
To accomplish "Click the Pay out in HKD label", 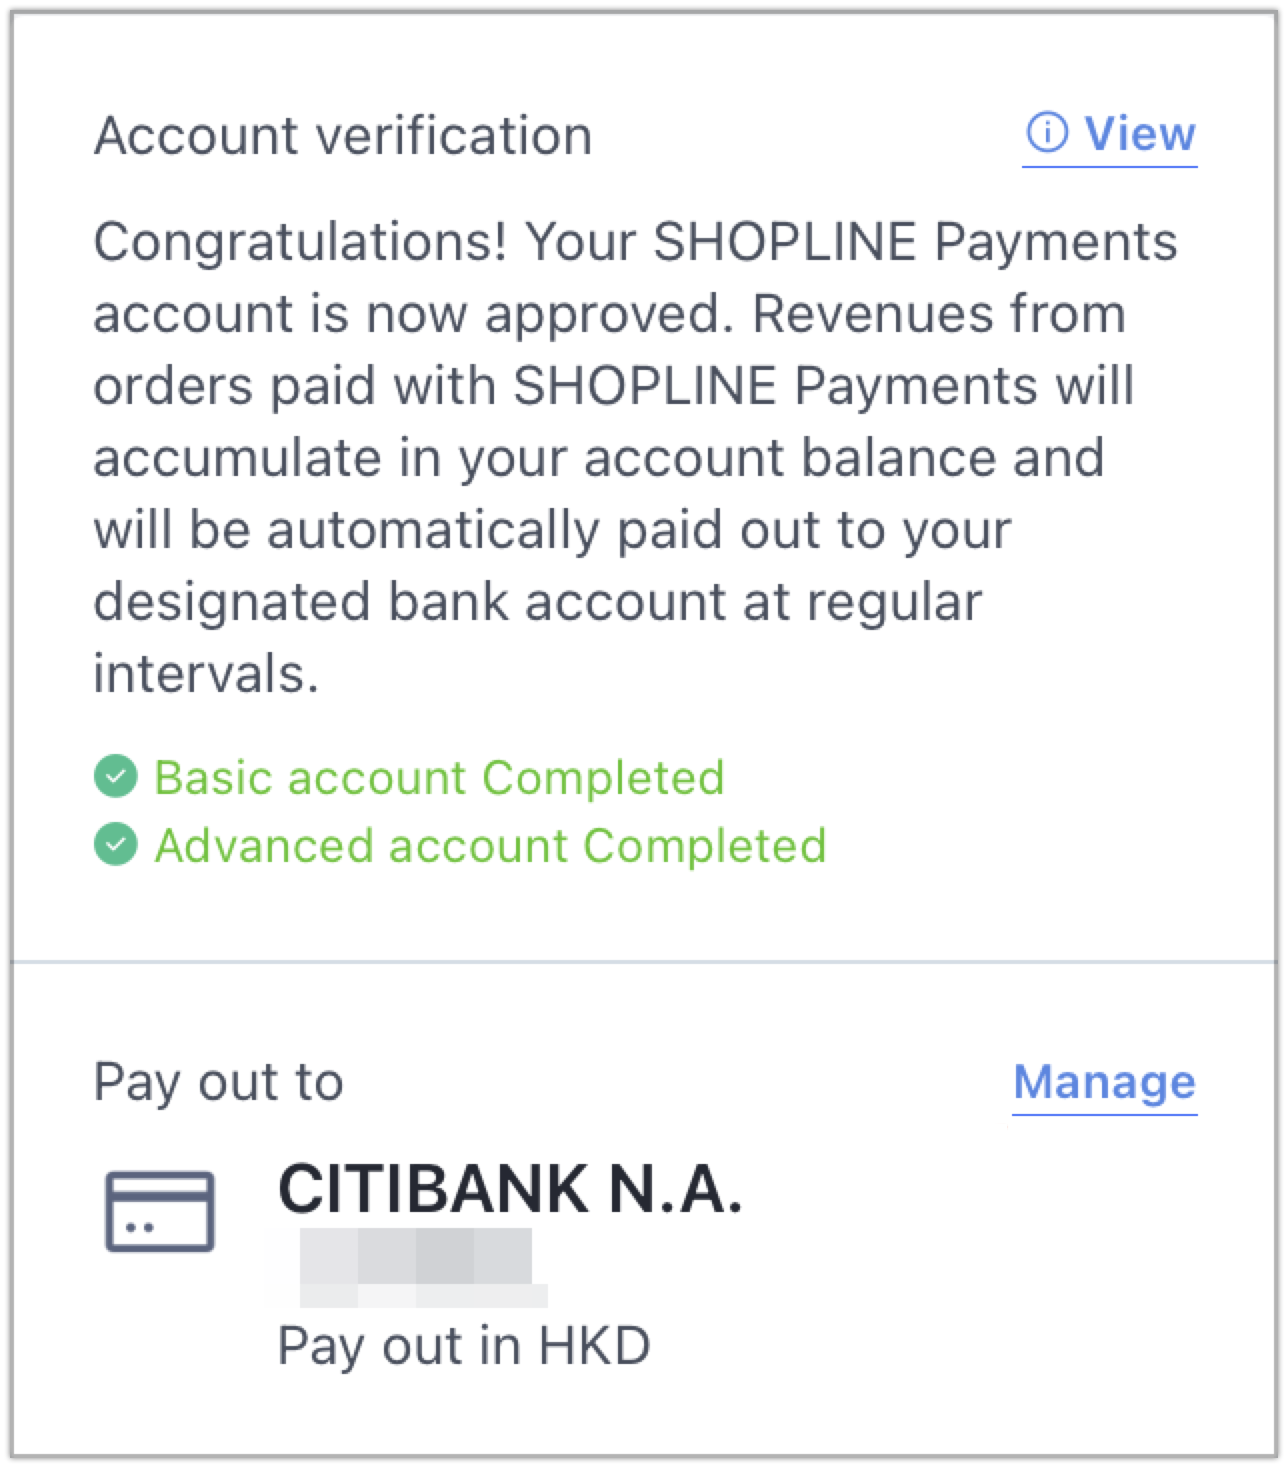I will (464, 1345).
